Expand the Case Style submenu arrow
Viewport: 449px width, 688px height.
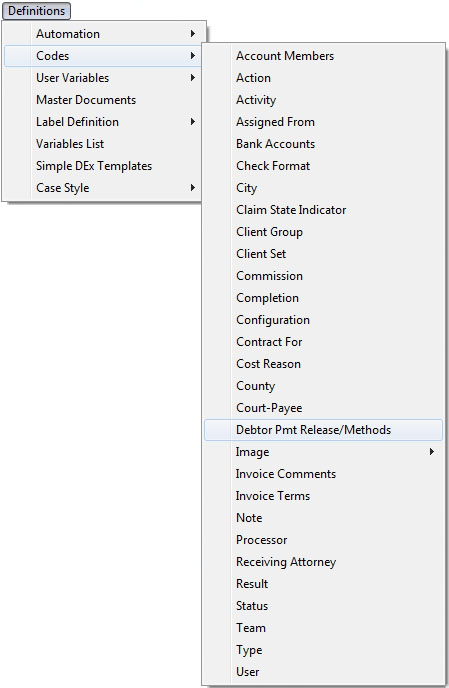point(193,188)
